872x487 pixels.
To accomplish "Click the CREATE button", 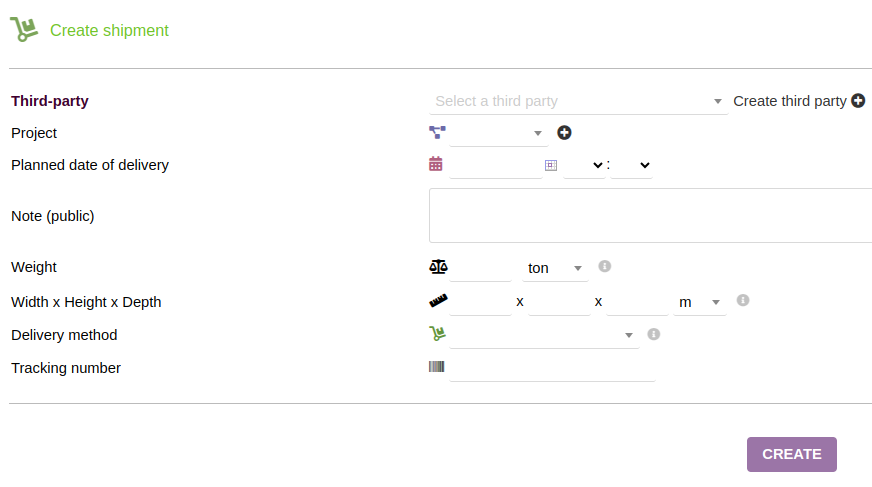I will 791,454.
